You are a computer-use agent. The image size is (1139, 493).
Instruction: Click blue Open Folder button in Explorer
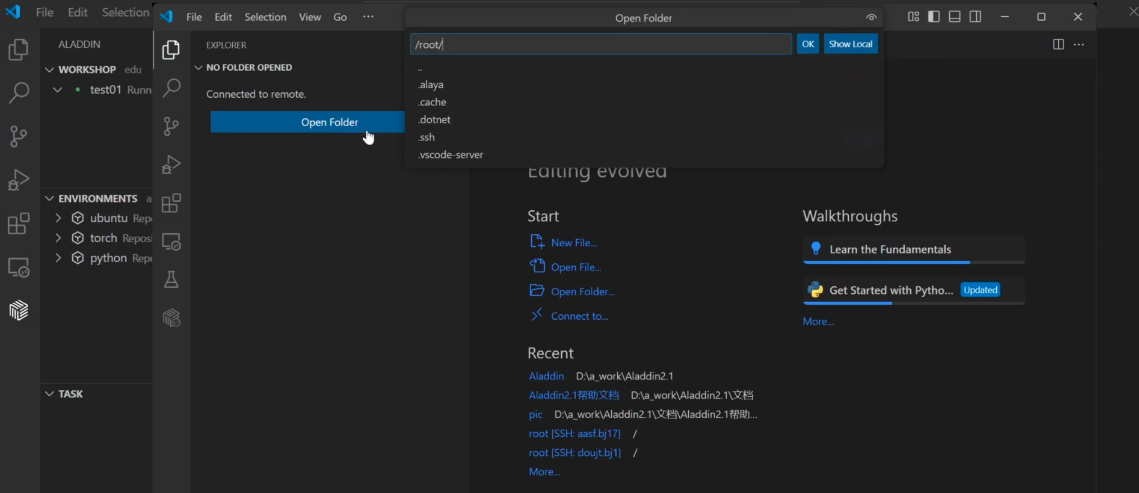click(x=330, y=122)
